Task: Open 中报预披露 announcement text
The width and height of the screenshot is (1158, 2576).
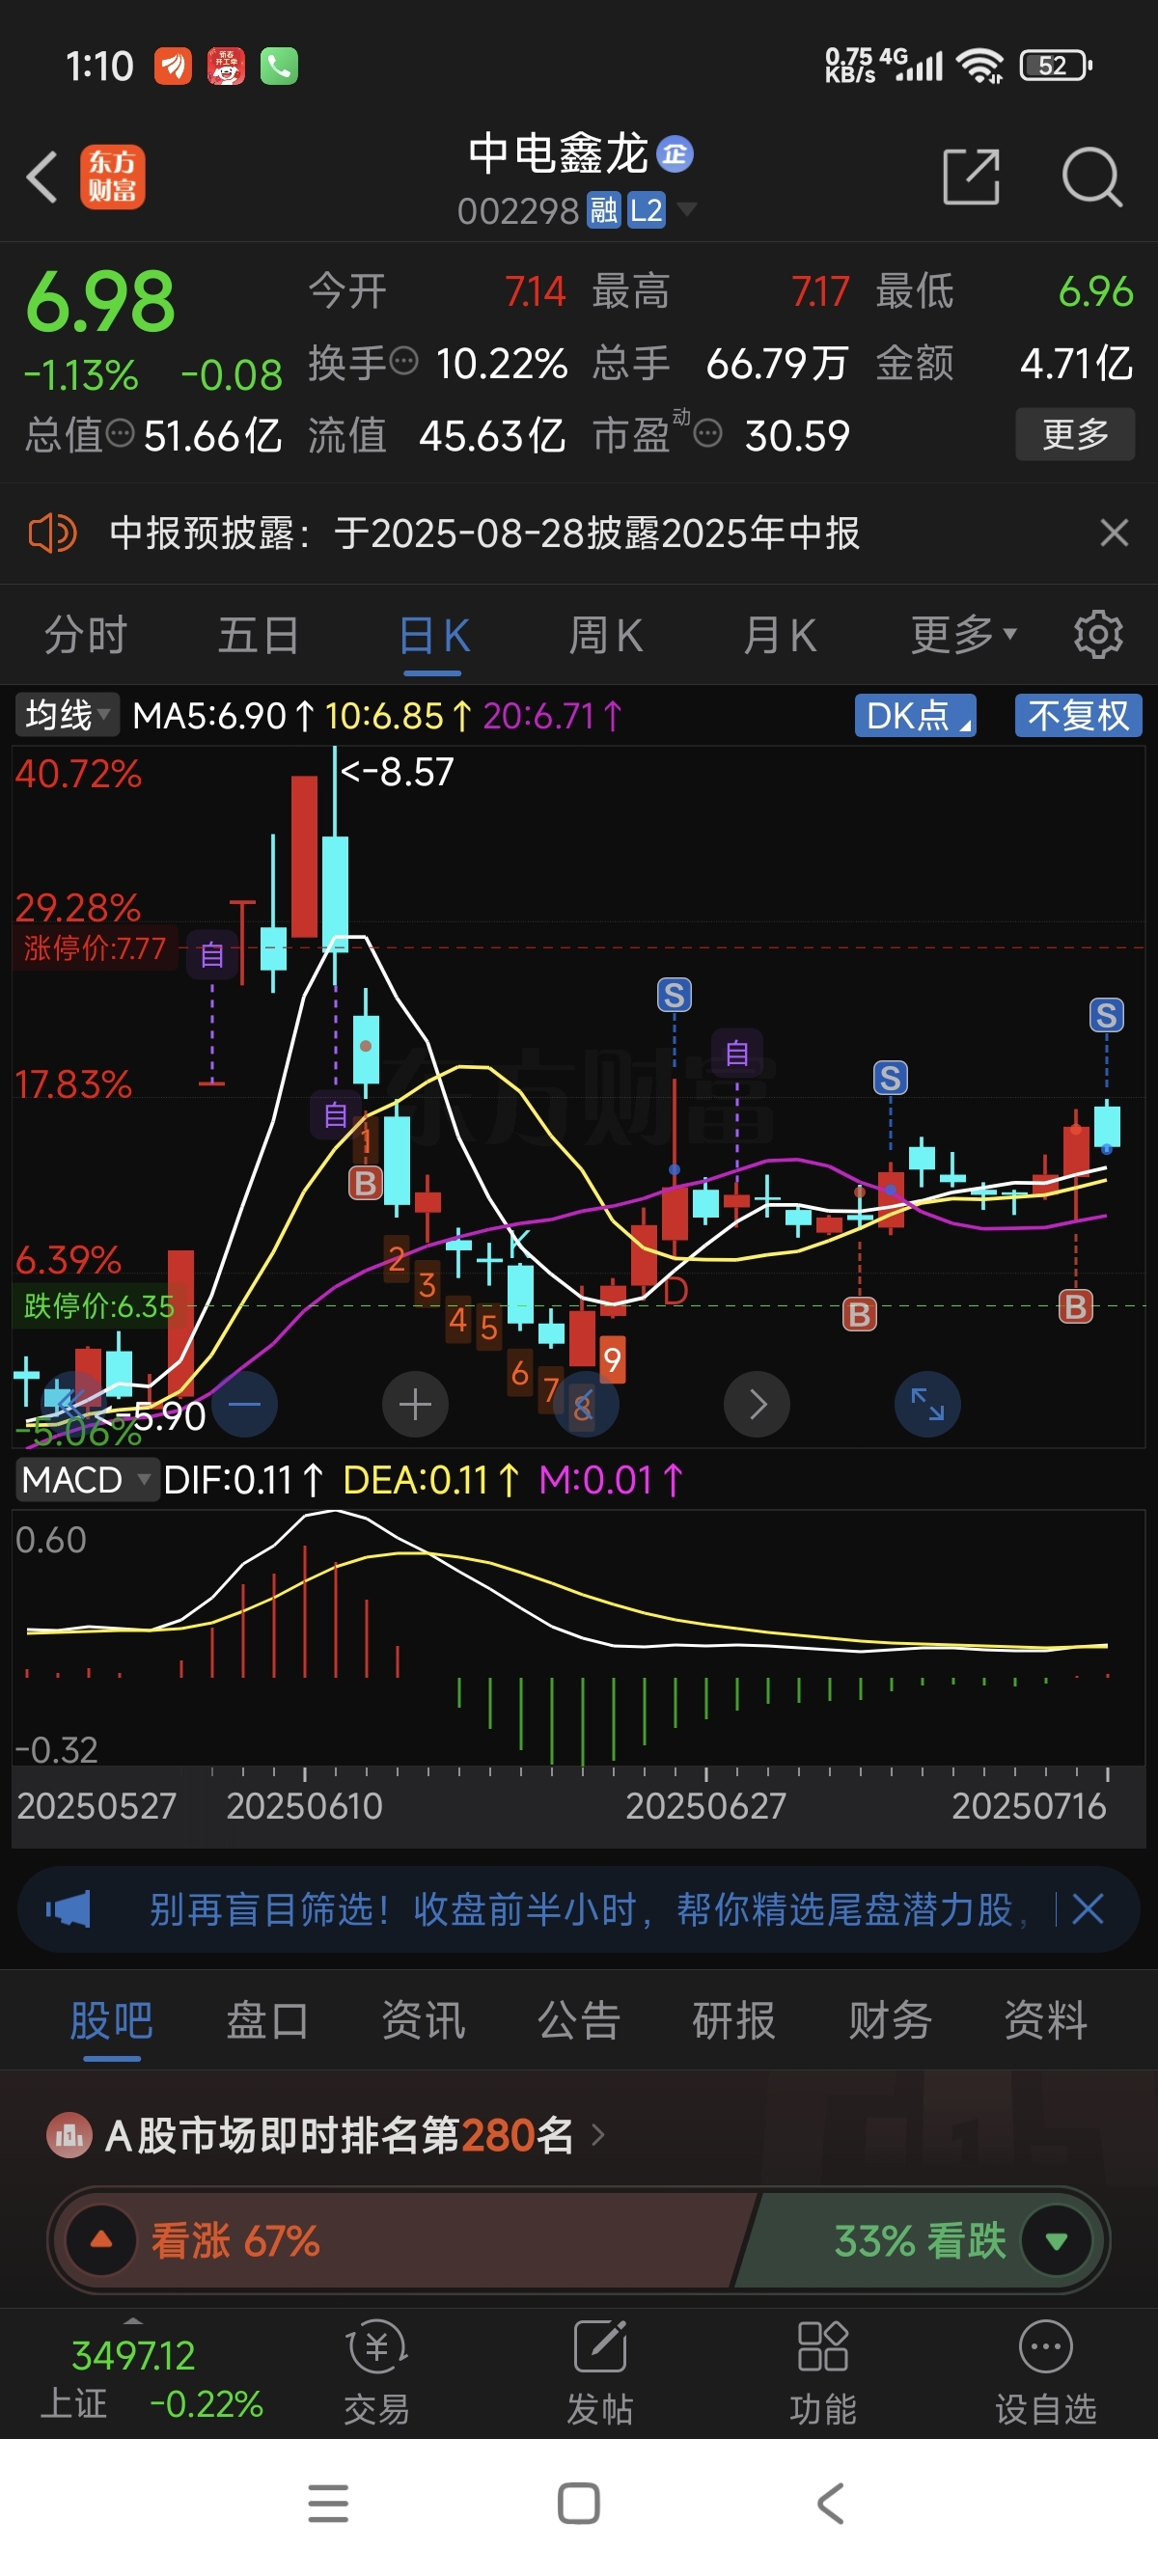Action: point(485,533)
